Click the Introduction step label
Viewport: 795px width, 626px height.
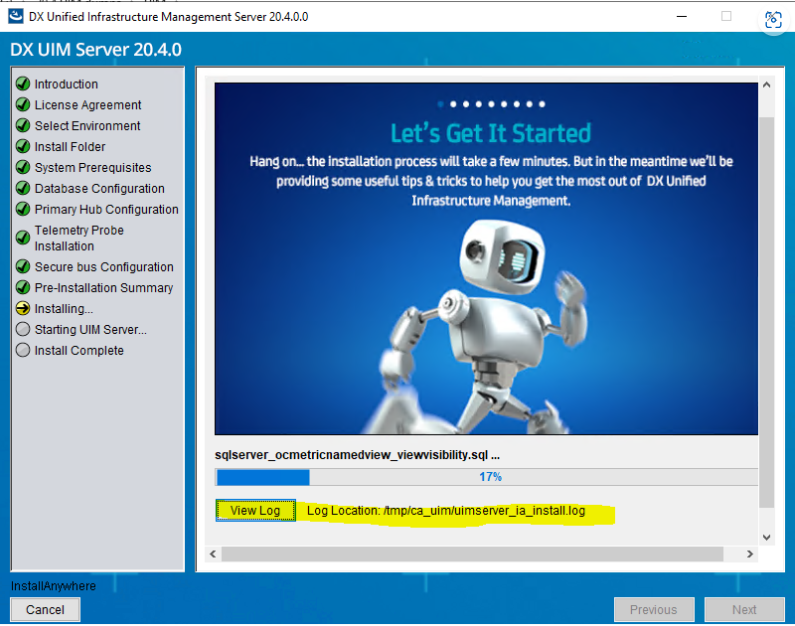click(x=66, y=84)
